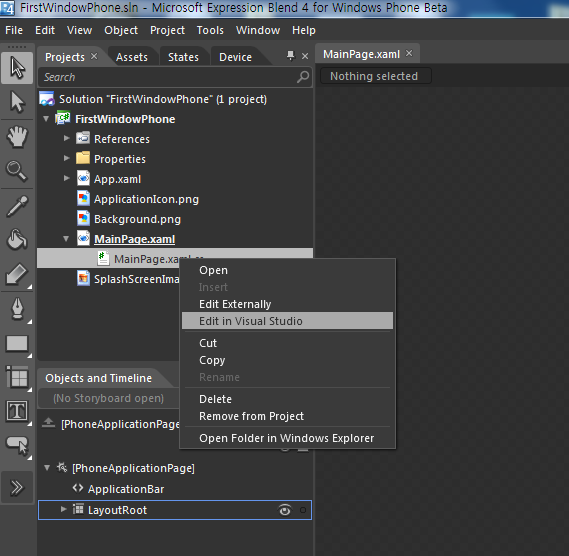Click the SplashScreenImage file icon
This screenshot has width=569, height=556.
83,278
